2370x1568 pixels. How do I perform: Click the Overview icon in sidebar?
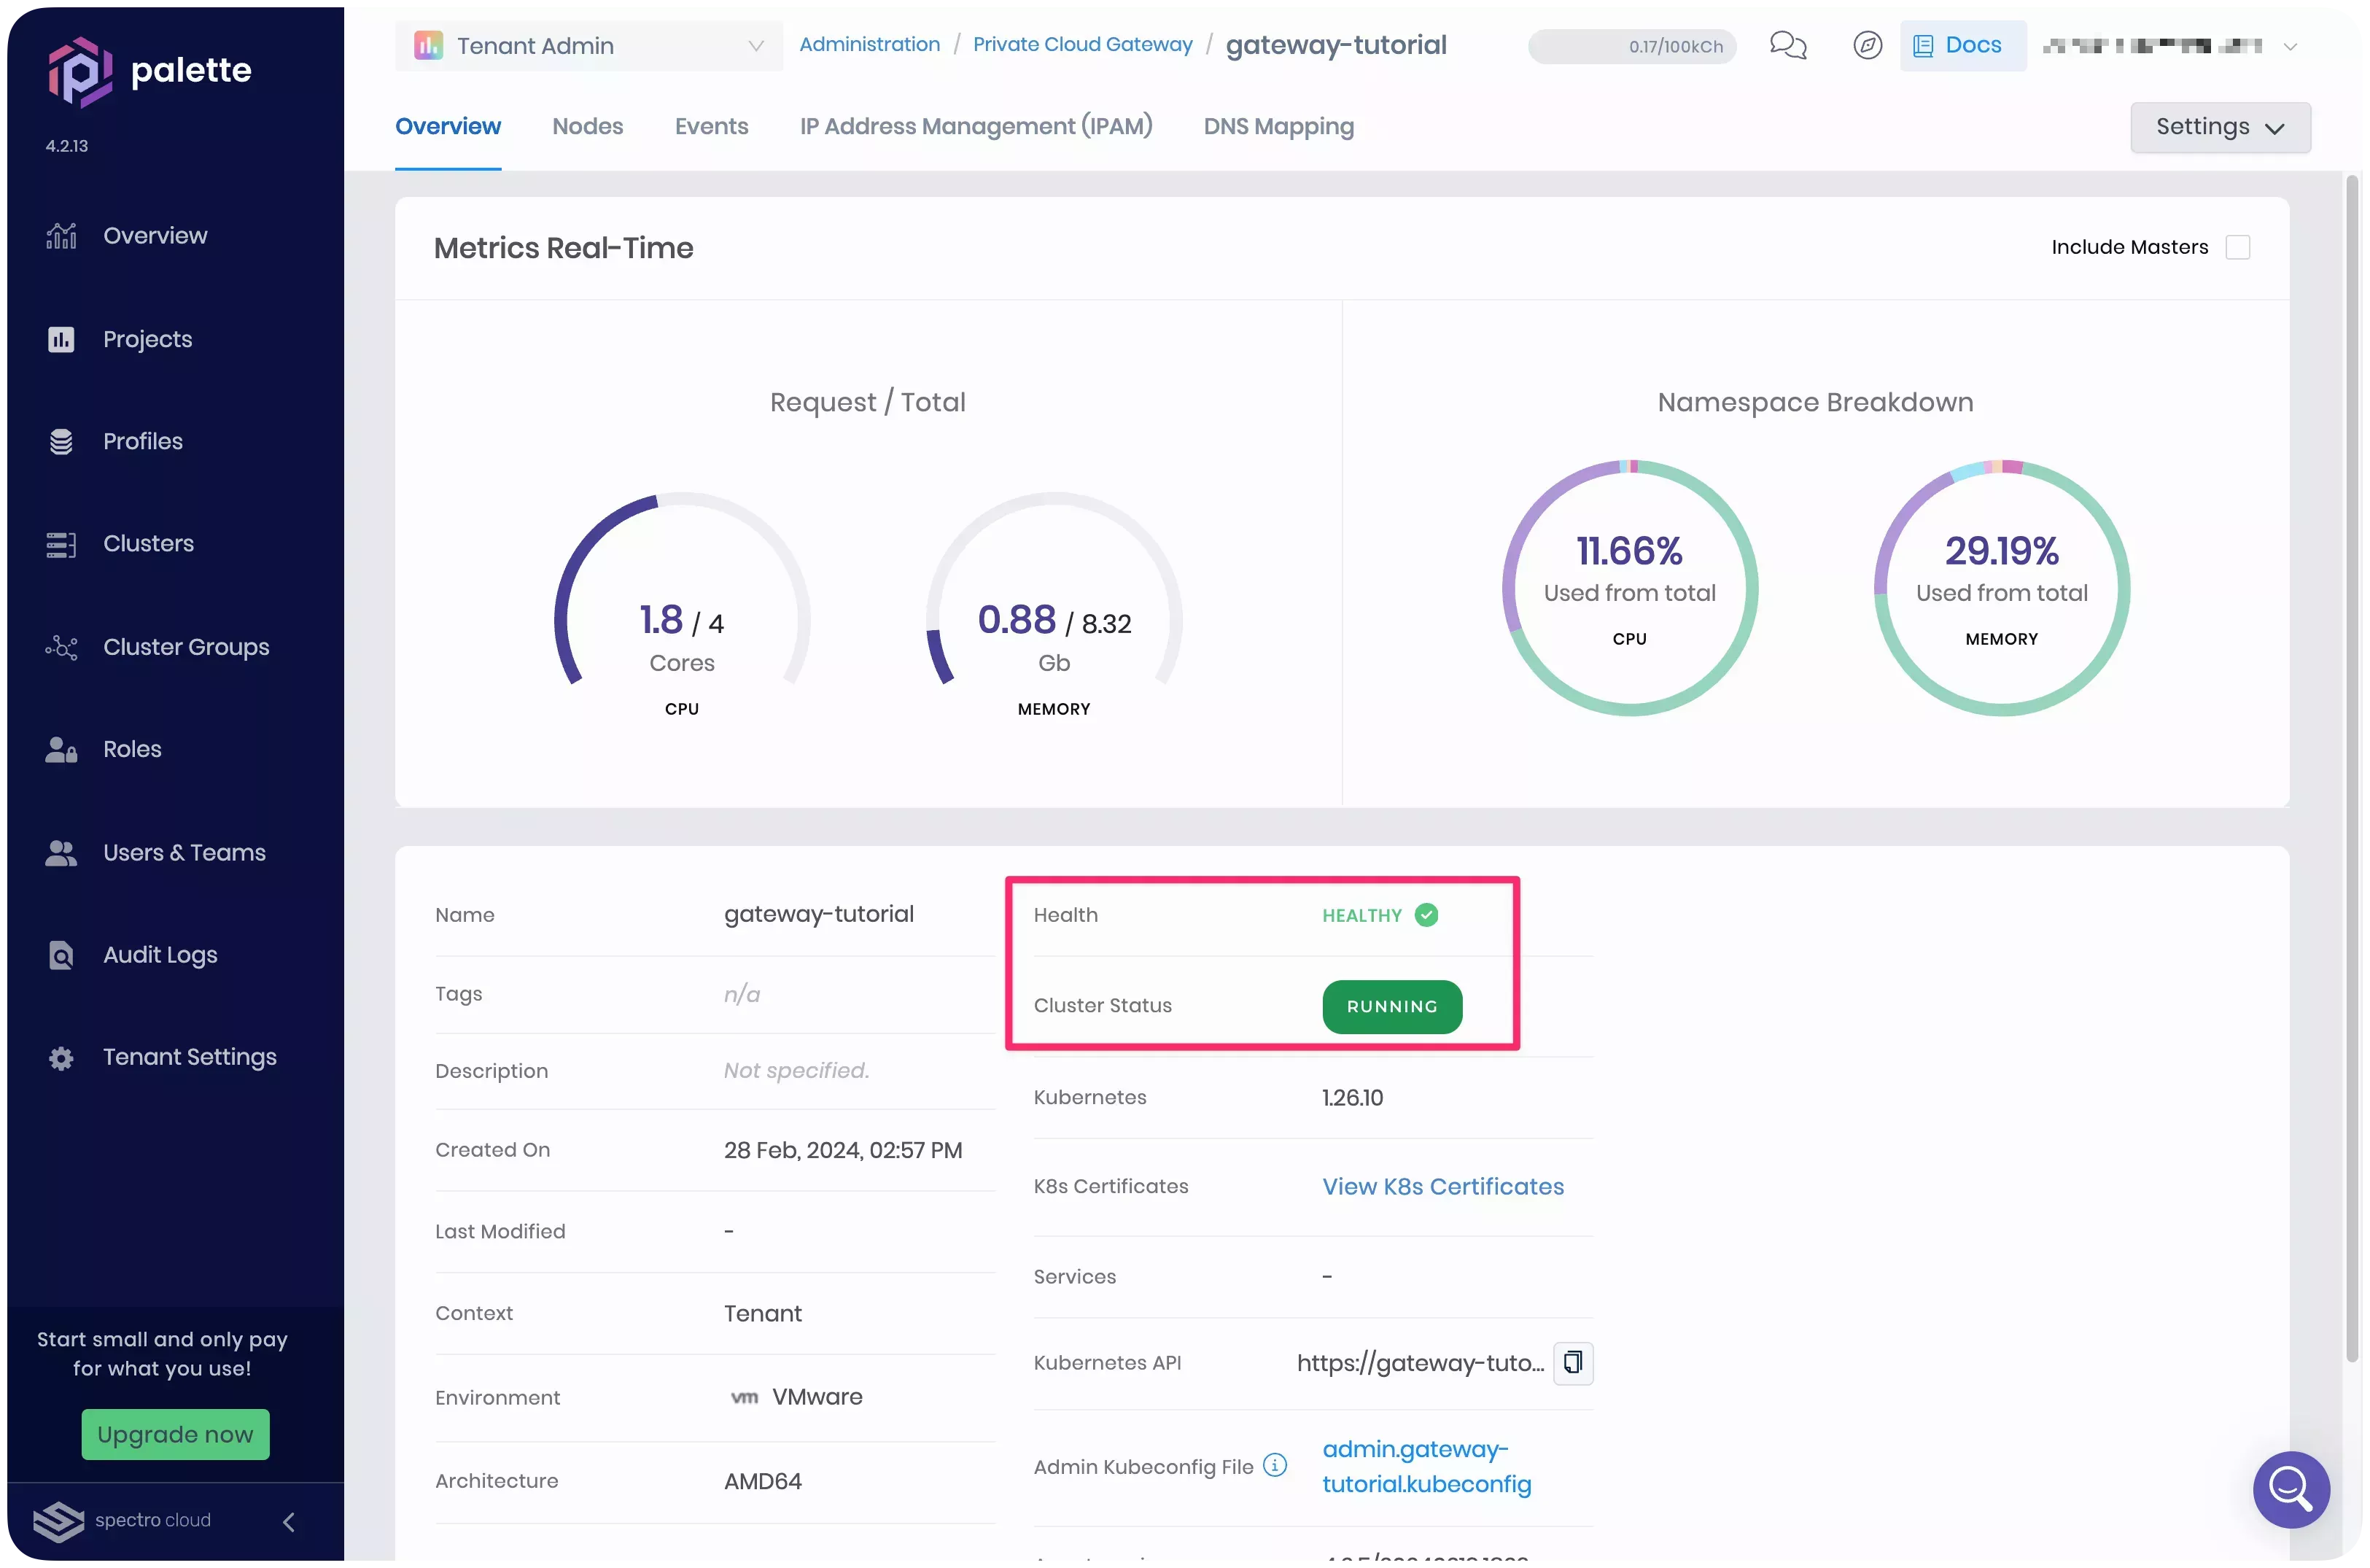tap(61, 235)
